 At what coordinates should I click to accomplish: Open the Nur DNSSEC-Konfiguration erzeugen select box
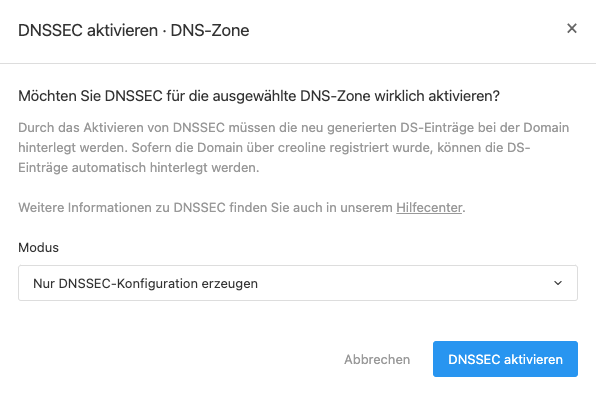pyautogui.click(x=298, y=283)
